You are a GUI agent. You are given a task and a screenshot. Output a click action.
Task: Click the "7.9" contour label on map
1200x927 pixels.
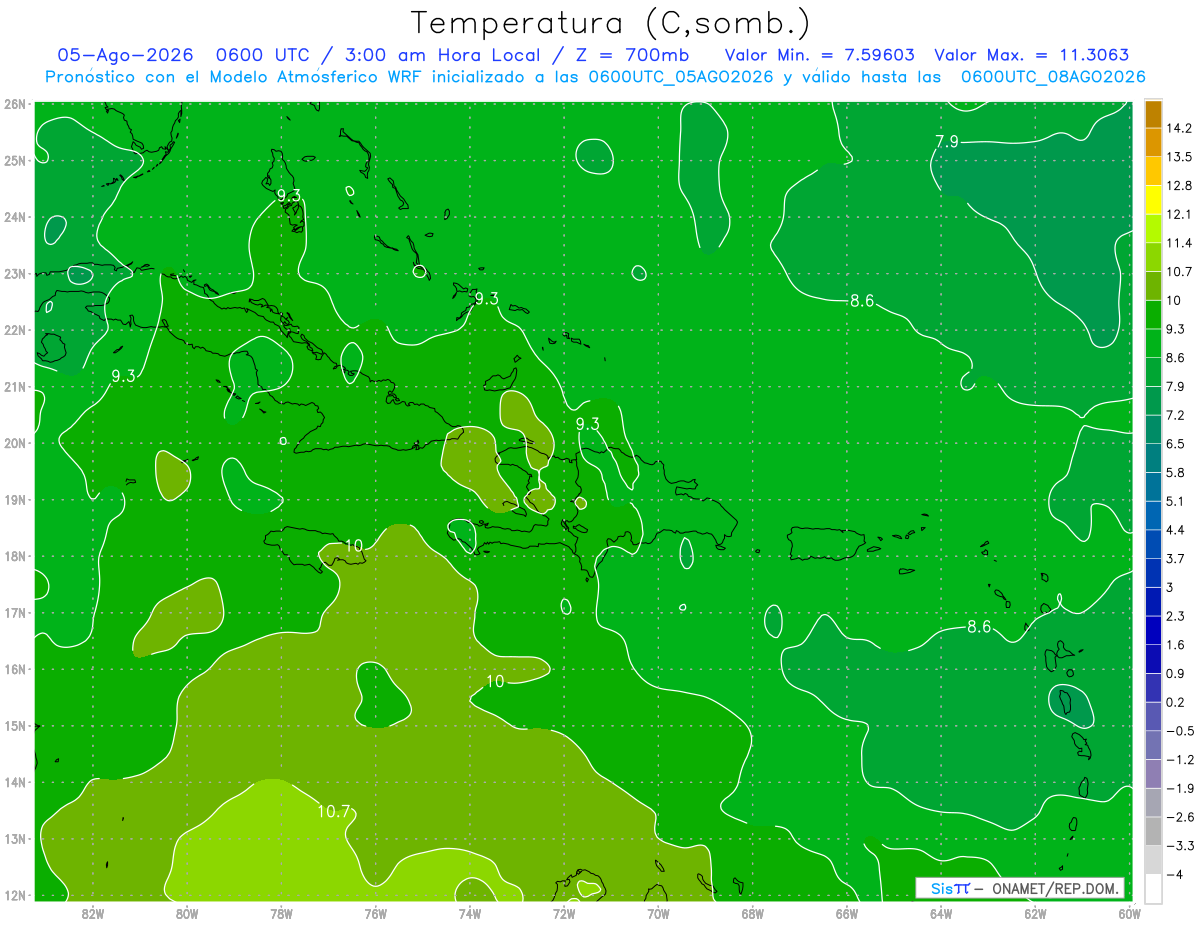(x=947, y=142)
